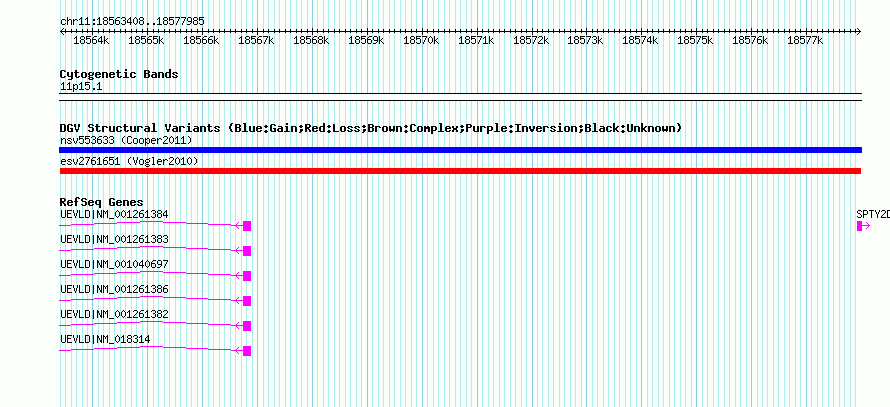Click the 18565k ruler tick label
The height and width of the screenshot is (407, 890).
[146, 40]
